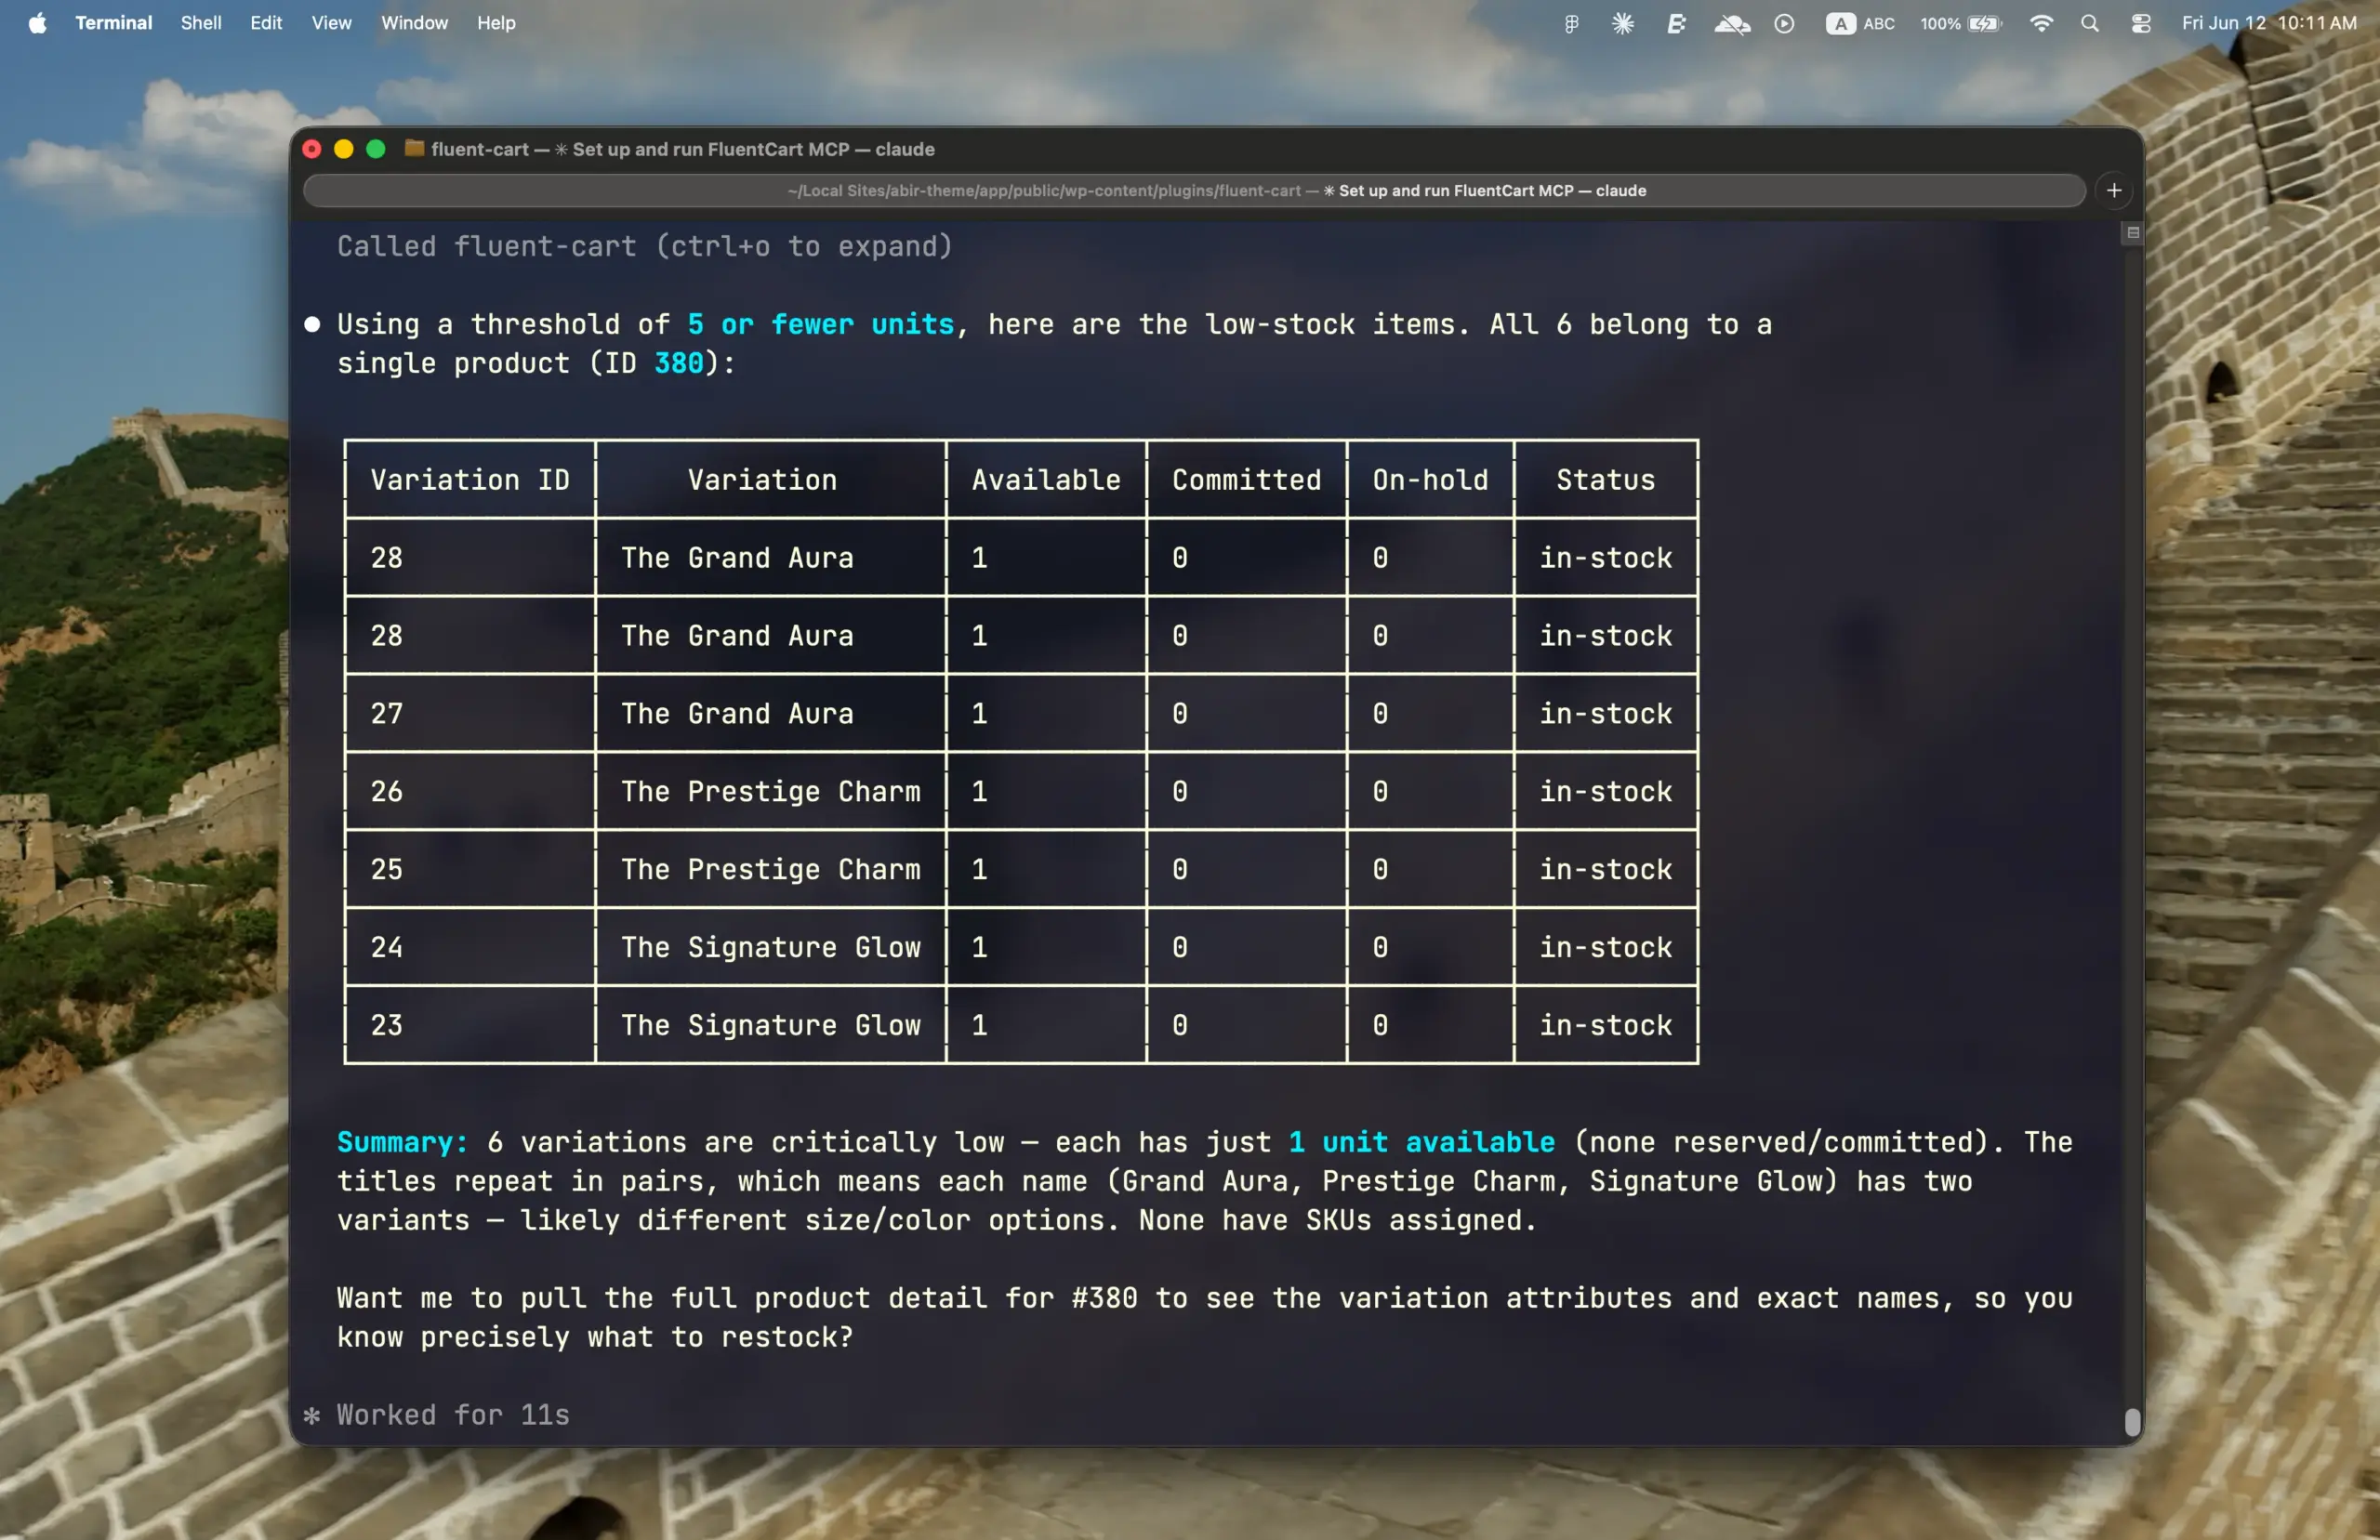Click On-hold value '0' in row 25

pyautogui.click(x=1380, y=870)
